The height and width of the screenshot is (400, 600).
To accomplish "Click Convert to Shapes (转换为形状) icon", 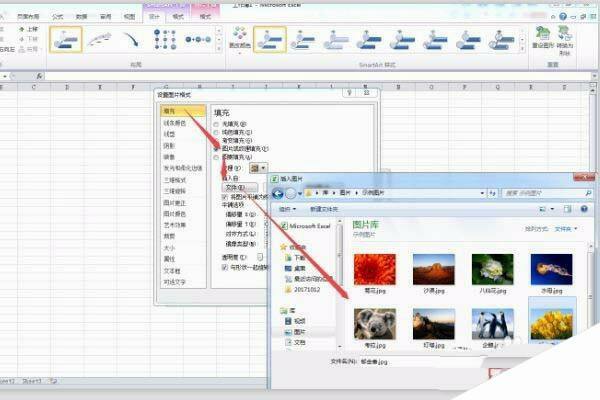I will tap(564, 40).
